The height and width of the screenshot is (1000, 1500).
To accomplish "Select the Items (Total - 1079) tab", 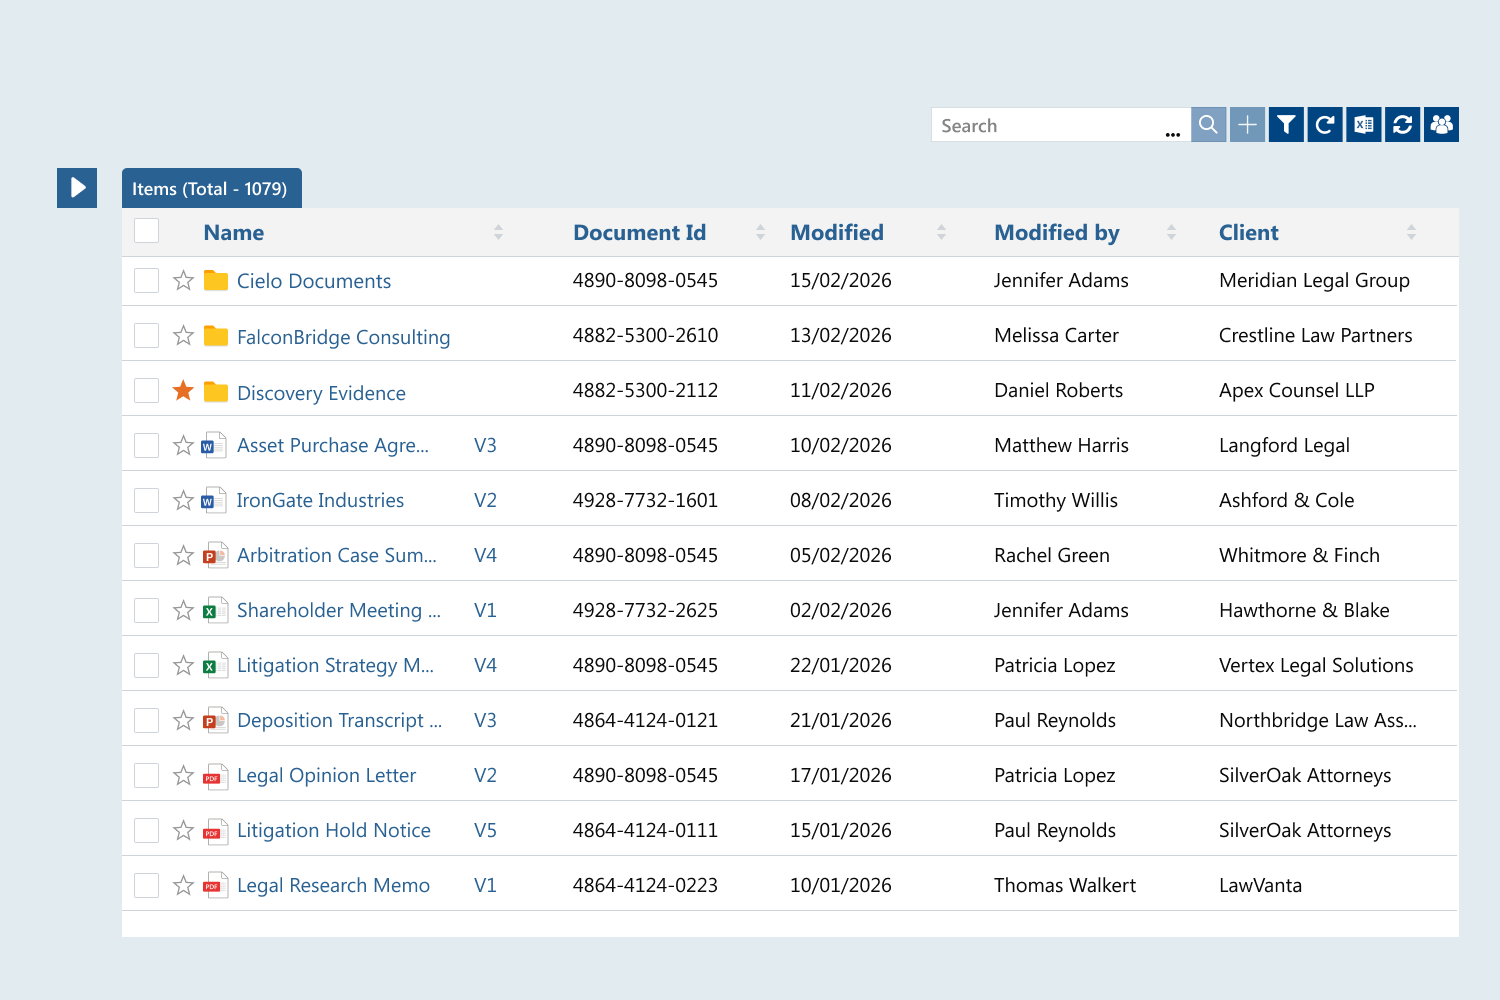I will (211, 189).
